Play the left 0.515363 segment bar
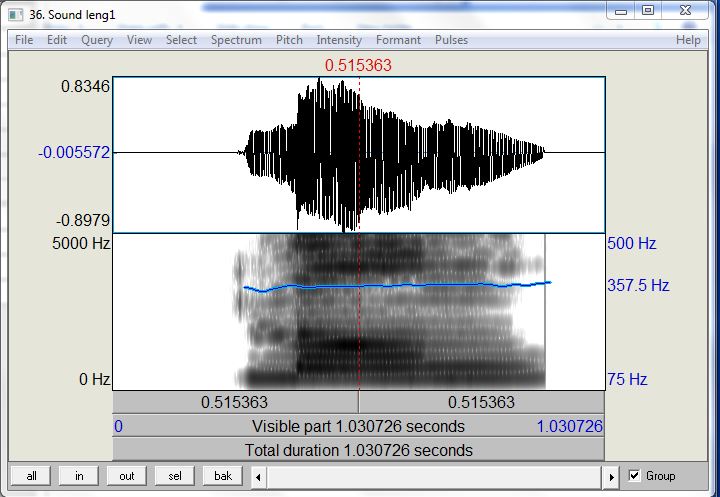The image size is (720, 497). tap(236, 402)
